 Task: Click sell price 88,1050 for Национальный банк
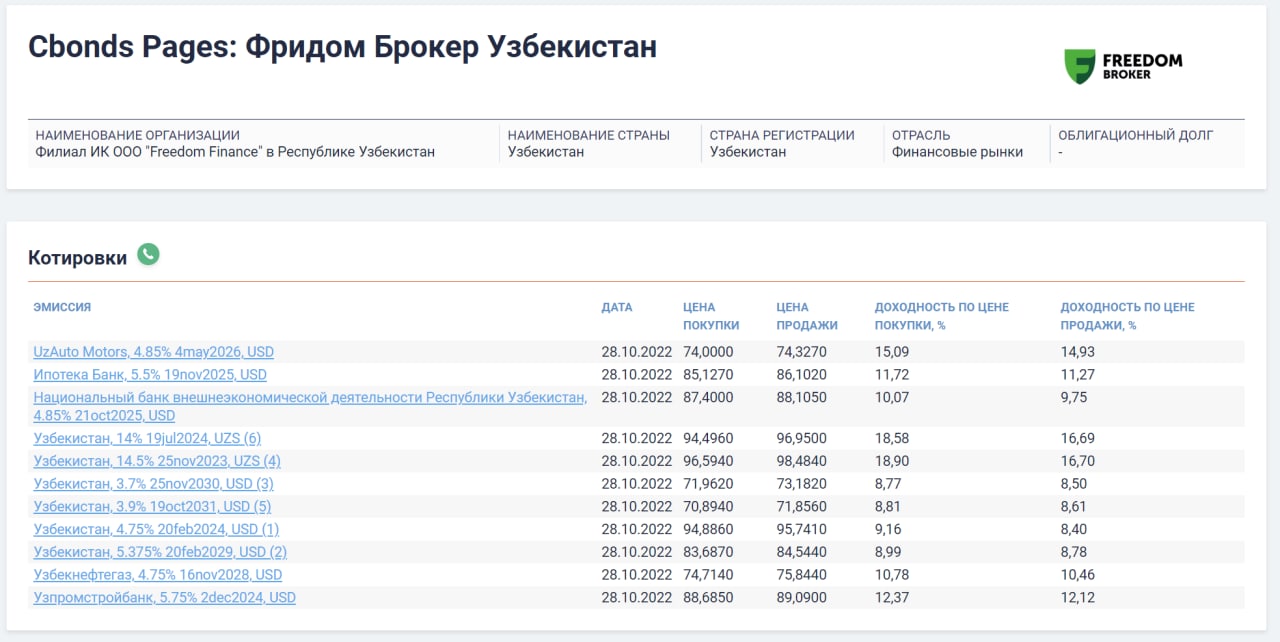point(802,397)
